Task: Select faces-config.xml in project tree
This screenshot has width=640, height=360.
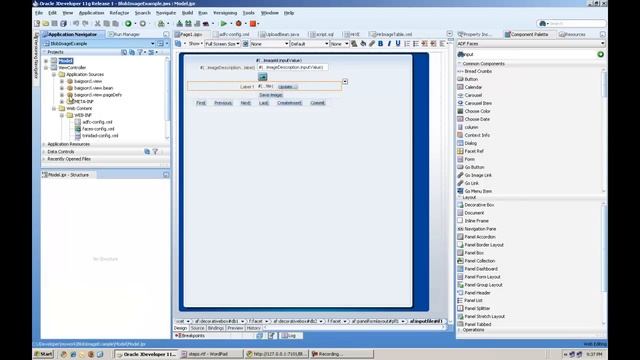Action: point(98,129)
